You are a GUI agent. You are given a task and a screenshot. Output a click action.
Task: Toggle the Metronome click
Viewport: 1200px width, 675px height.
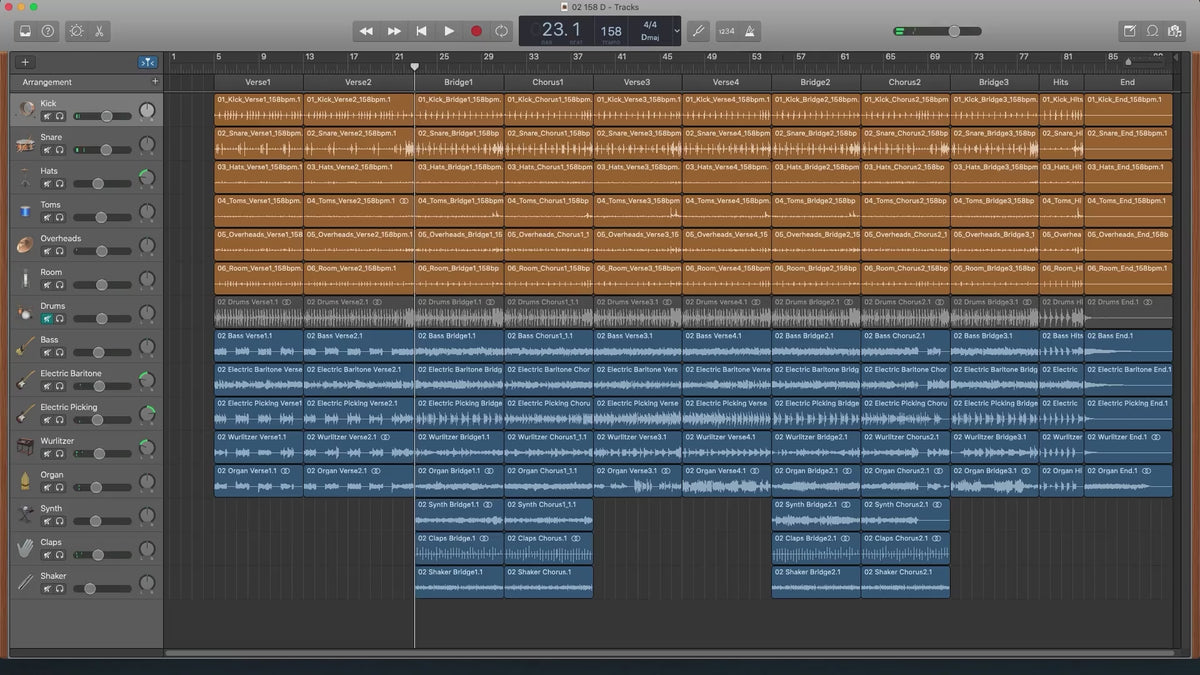(x=751, y=31)
